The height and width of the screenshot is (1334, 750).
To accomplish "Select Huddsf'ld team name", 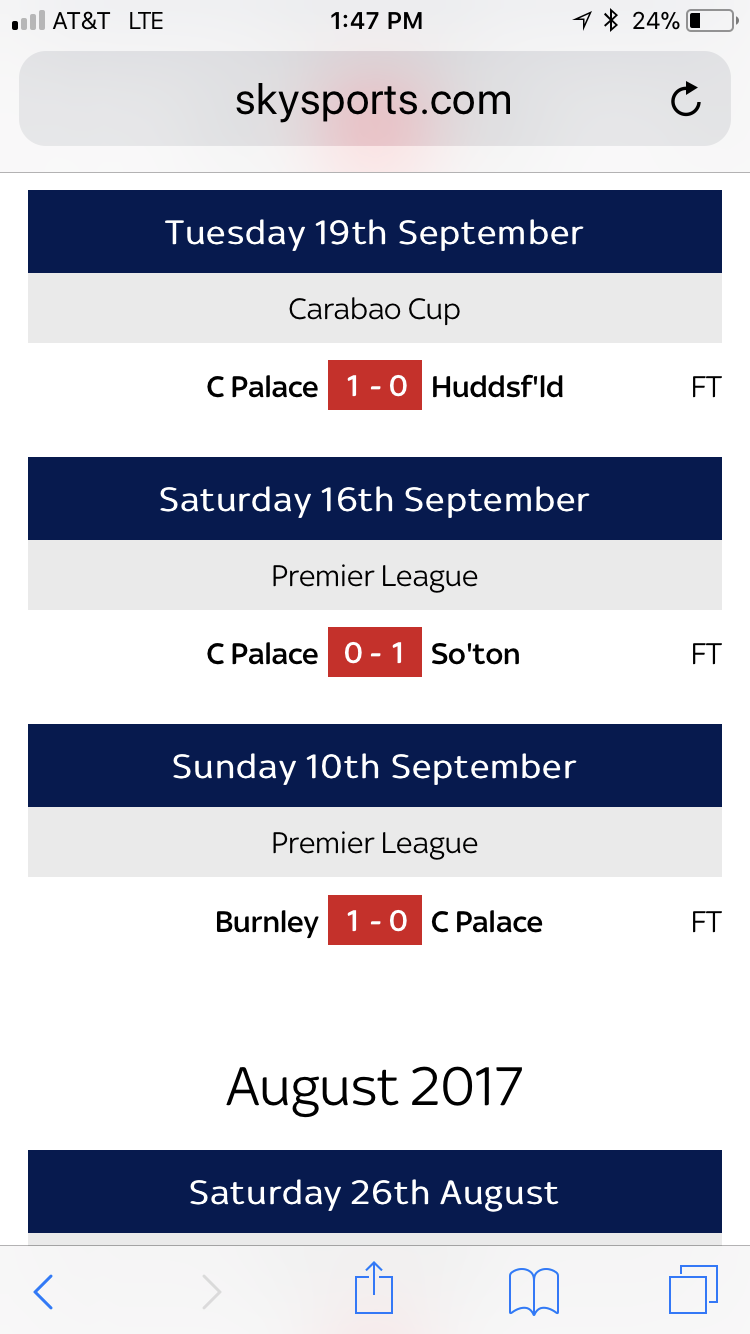I will [497, 387].
